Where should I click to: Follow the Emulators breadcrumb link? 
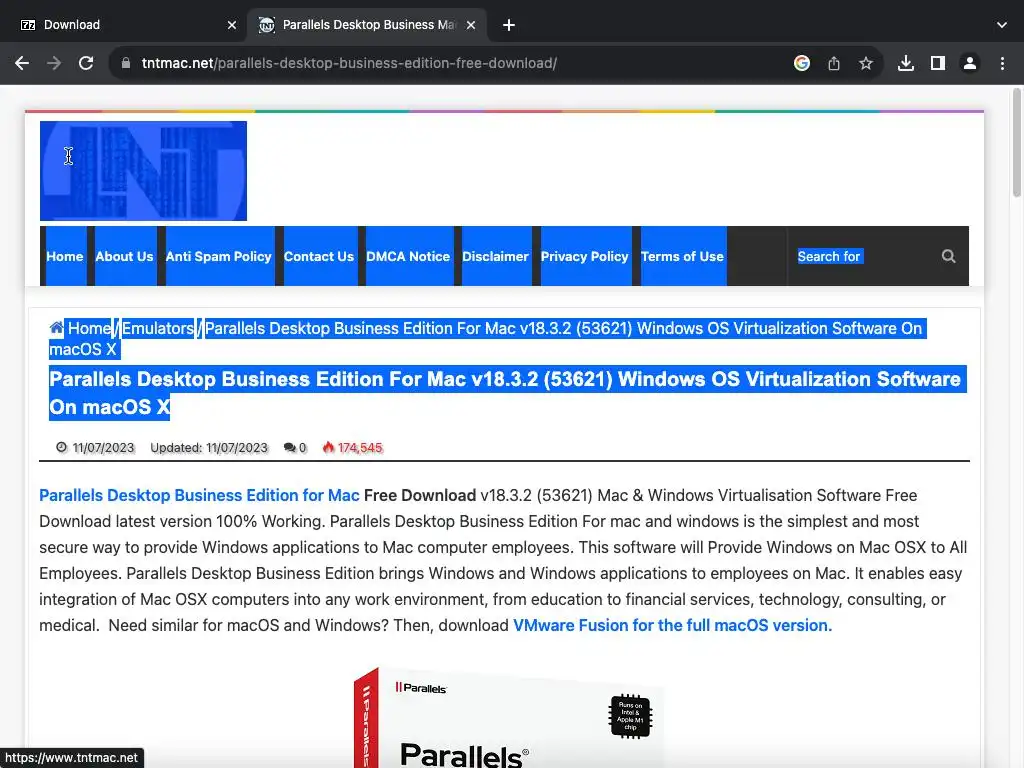click(158, 328)
